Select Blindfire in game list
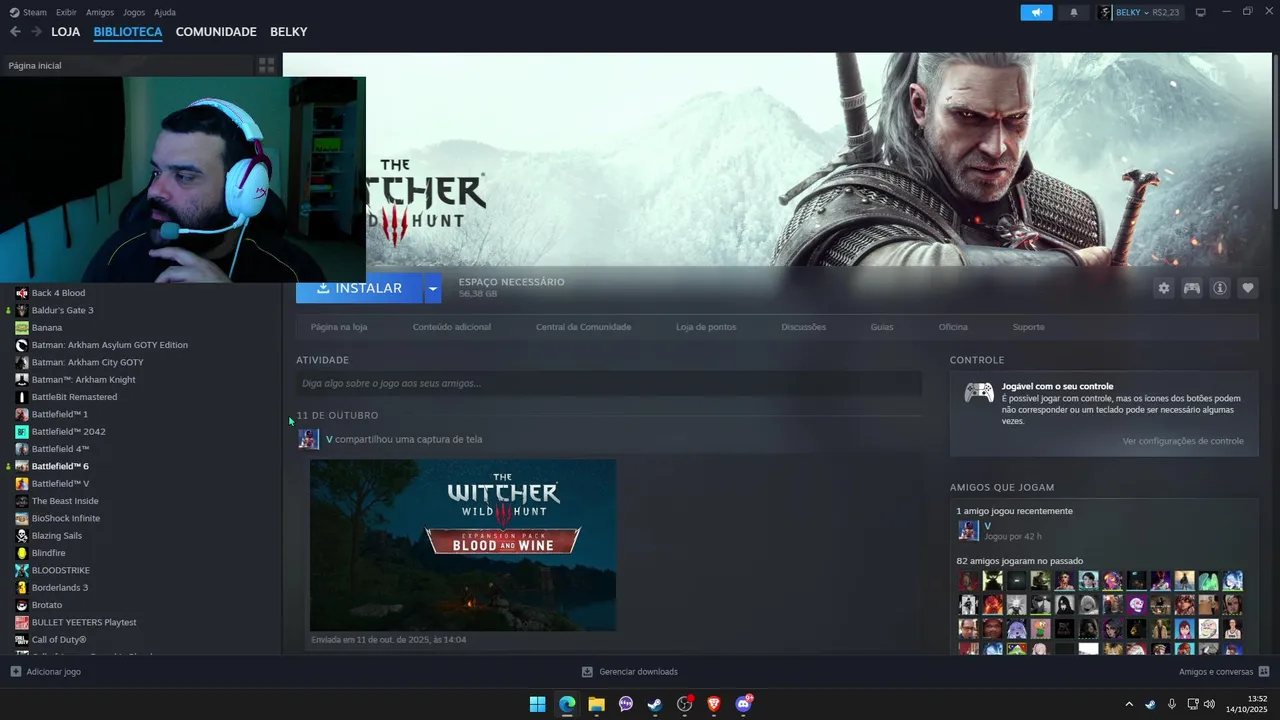 point(48,553)
